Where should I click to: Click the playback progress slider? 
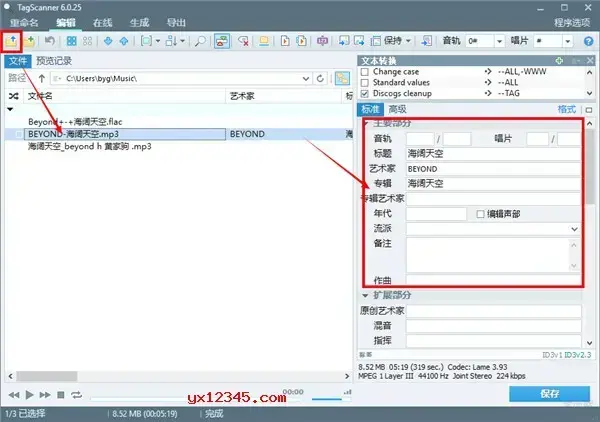197,398
